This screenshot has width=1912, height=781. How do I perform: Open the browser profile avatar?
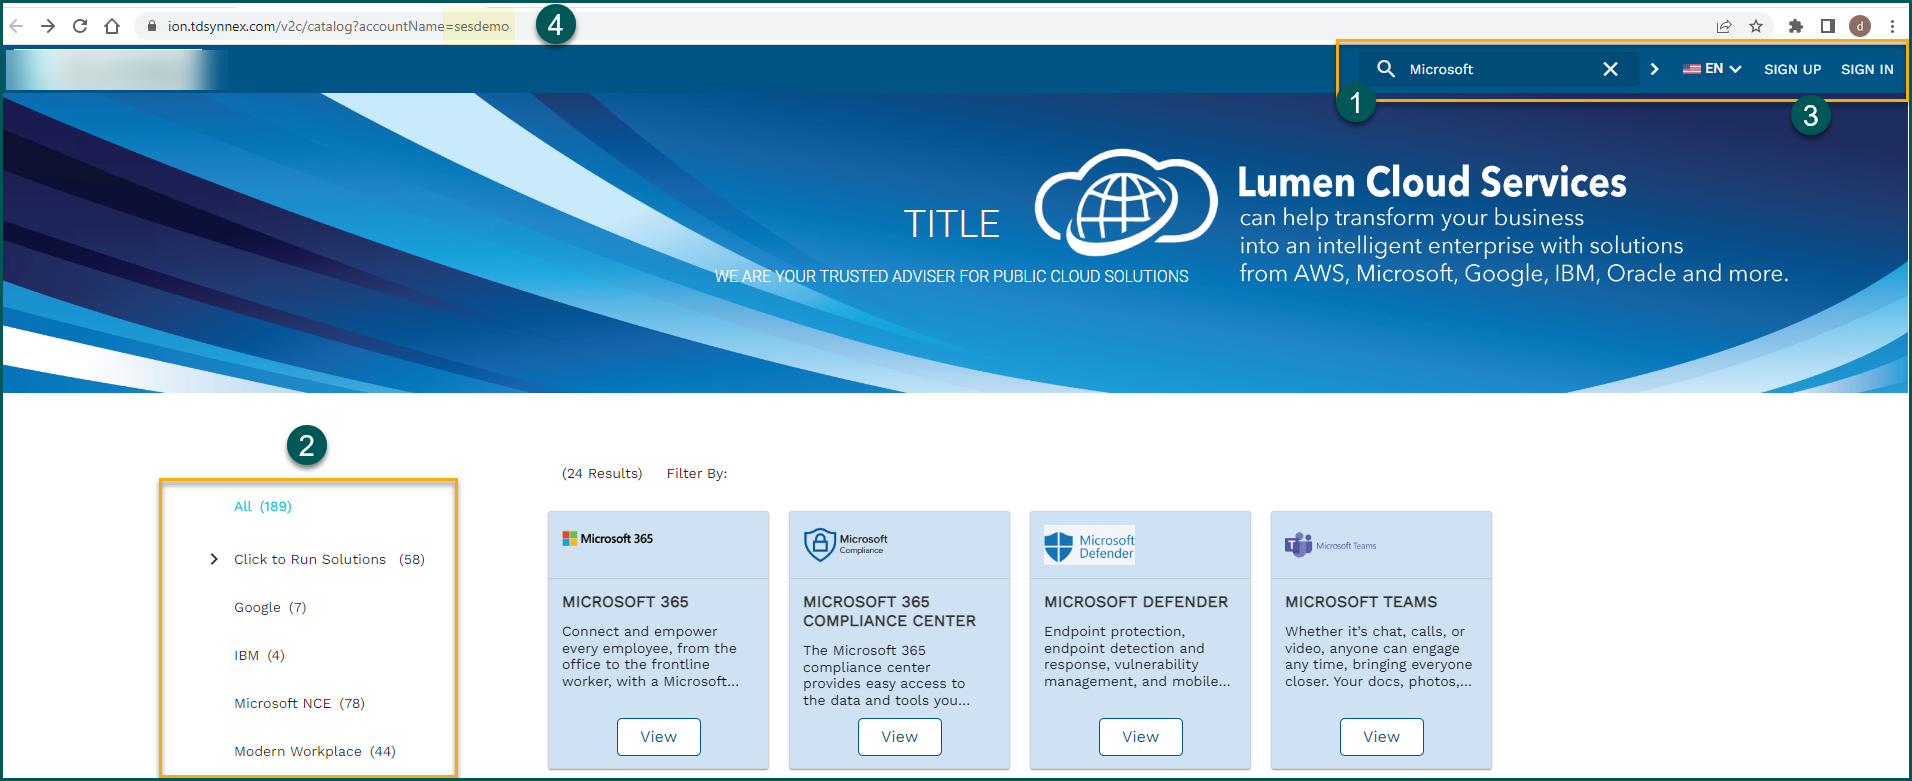1860,26
